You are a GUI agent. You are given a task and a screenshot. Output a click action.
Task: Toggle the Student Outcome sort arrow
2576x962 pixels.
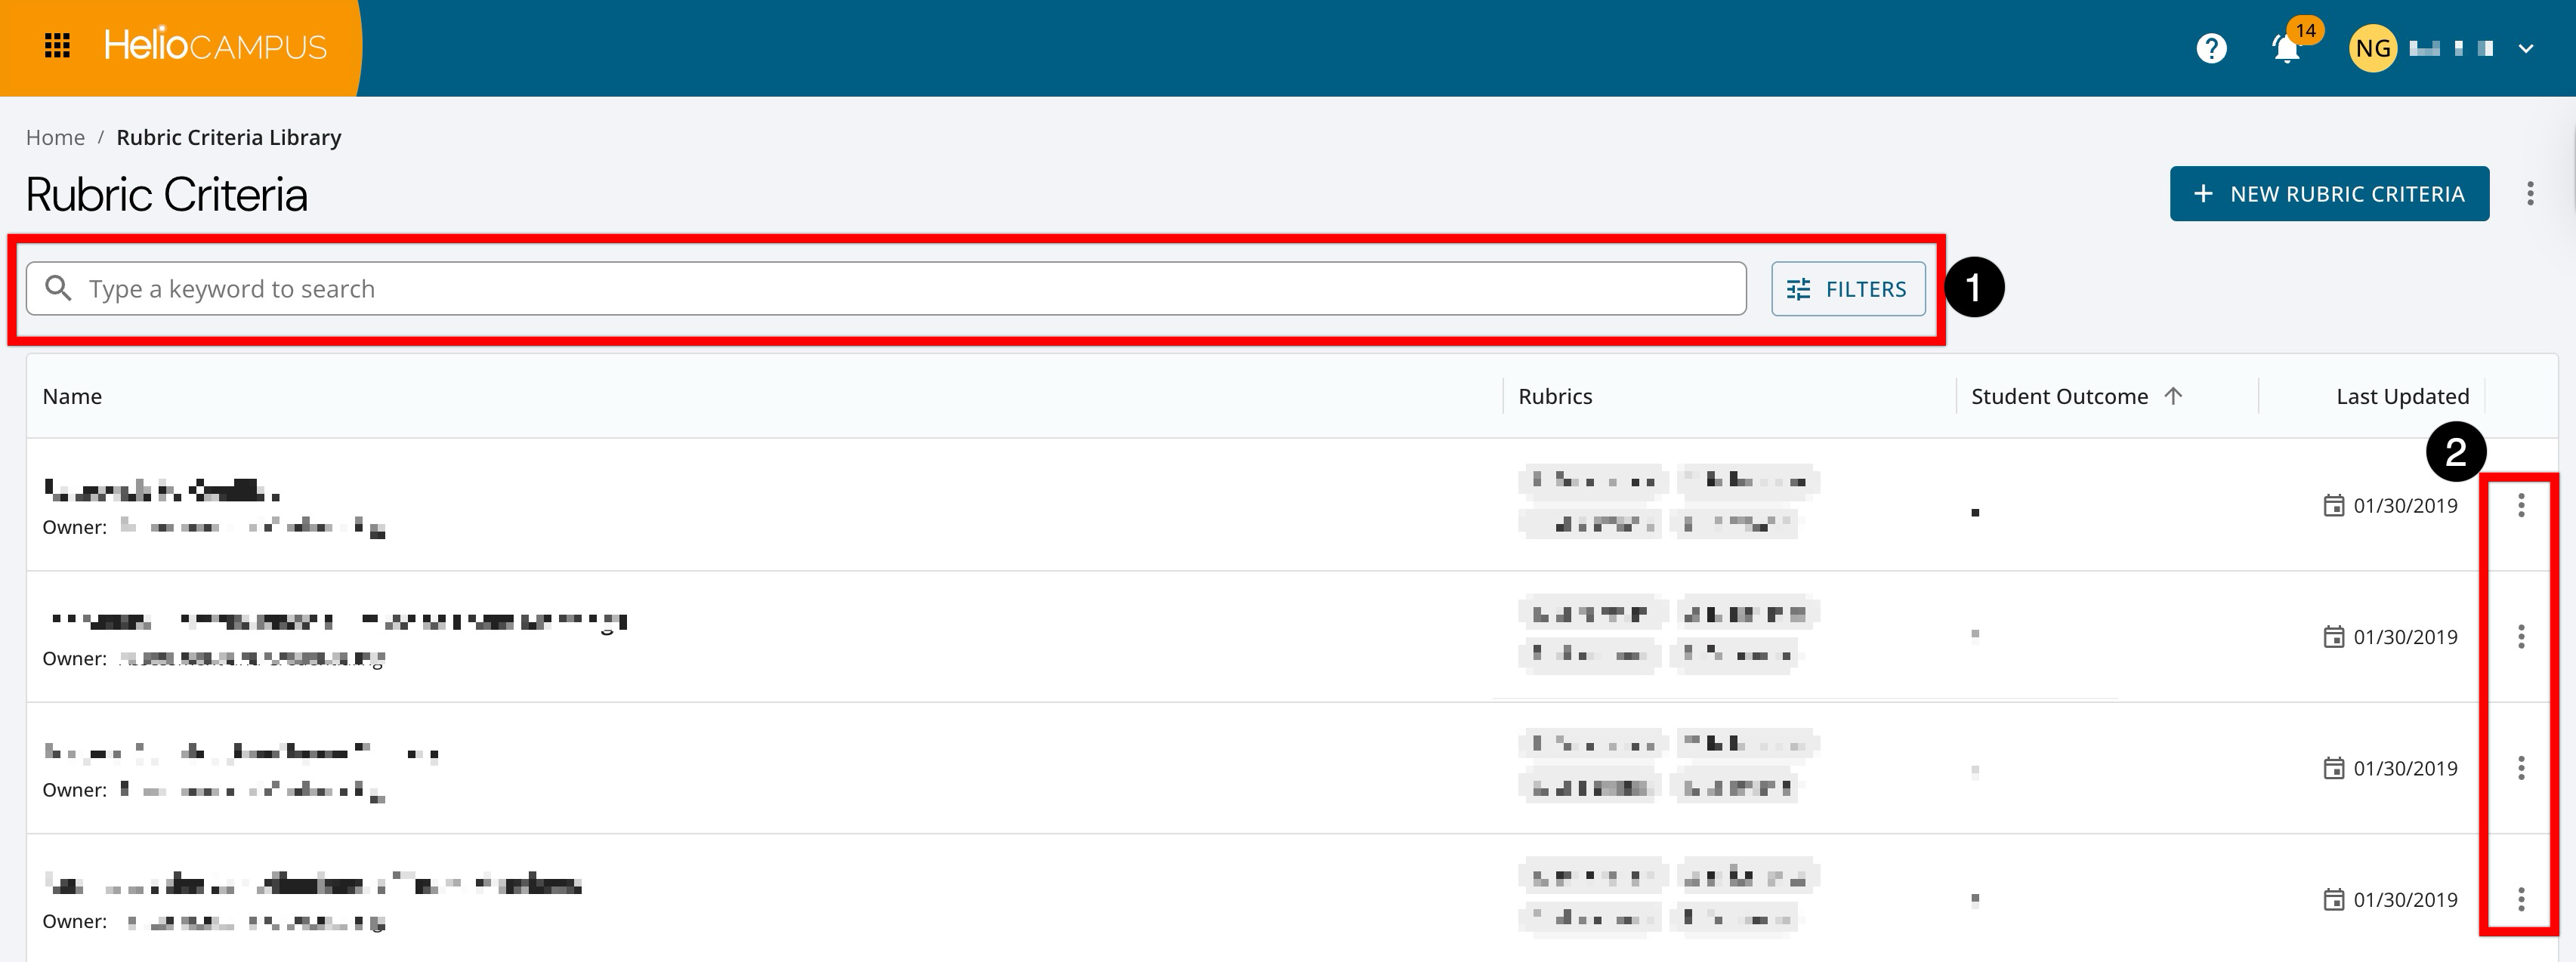2173,396
